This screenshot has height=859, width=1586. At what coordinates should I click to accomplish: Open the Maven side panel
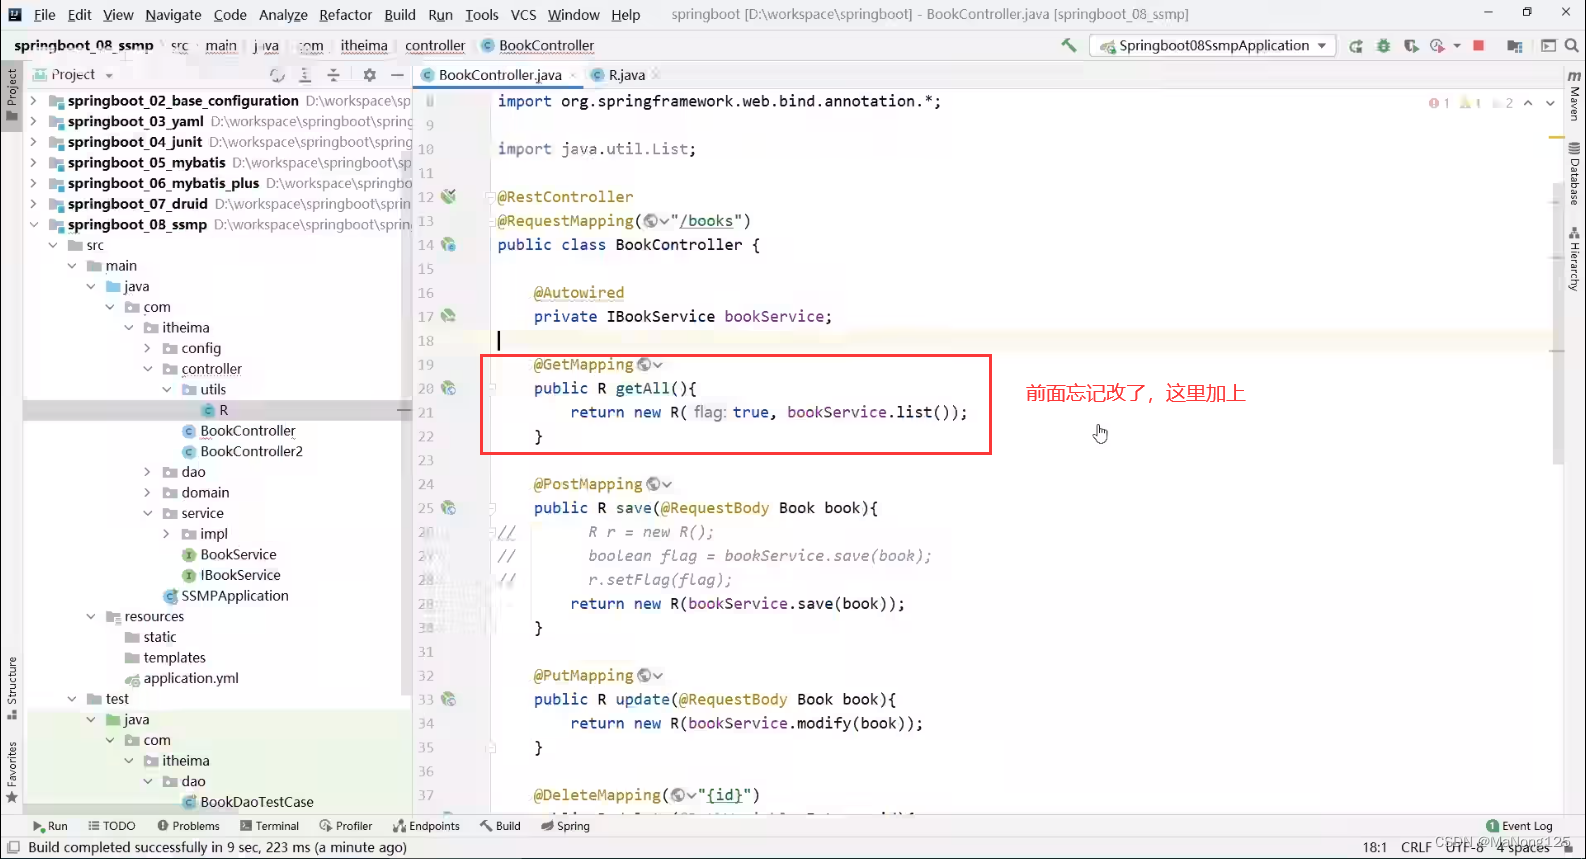click(1575, 96)
